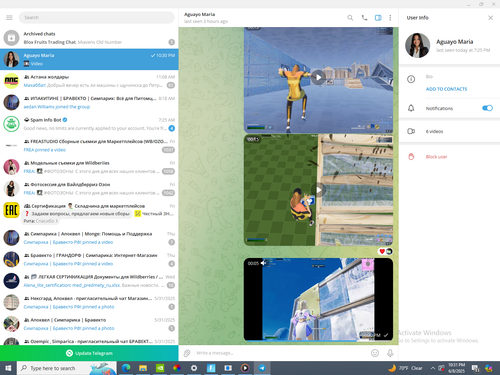Open Archived chats folder
Image resolution: width=500 pixels, height=375 pixels.
click(89, 38)
